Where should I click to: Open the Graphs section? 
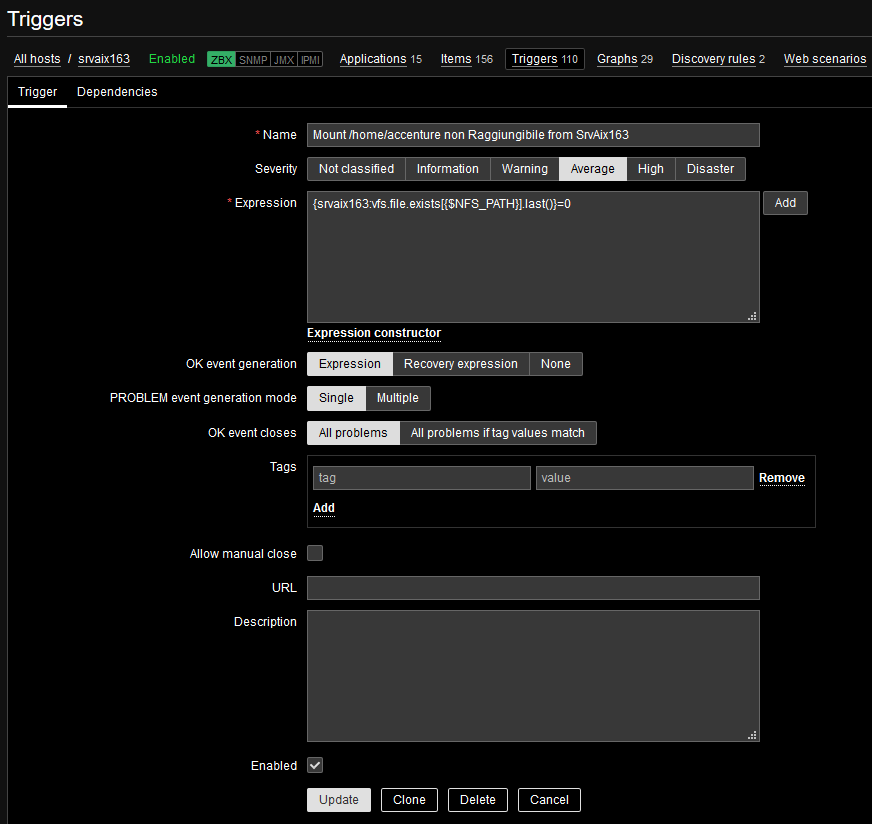point(617,59)
